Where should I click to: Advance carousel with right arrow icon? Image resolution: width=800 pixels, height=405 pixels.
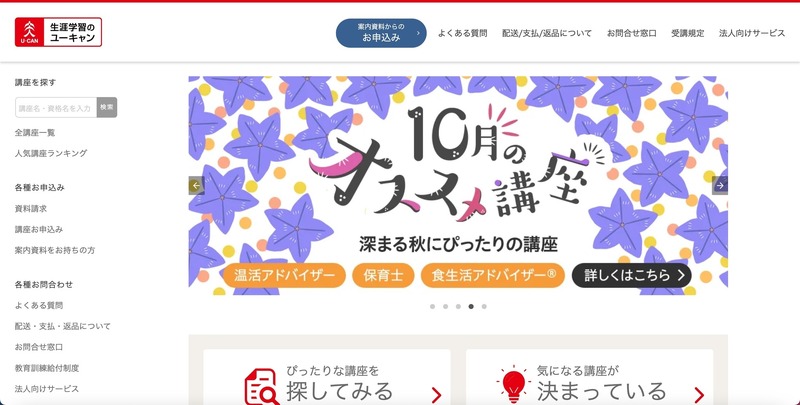pyautogui.click(x=720, y=186)
